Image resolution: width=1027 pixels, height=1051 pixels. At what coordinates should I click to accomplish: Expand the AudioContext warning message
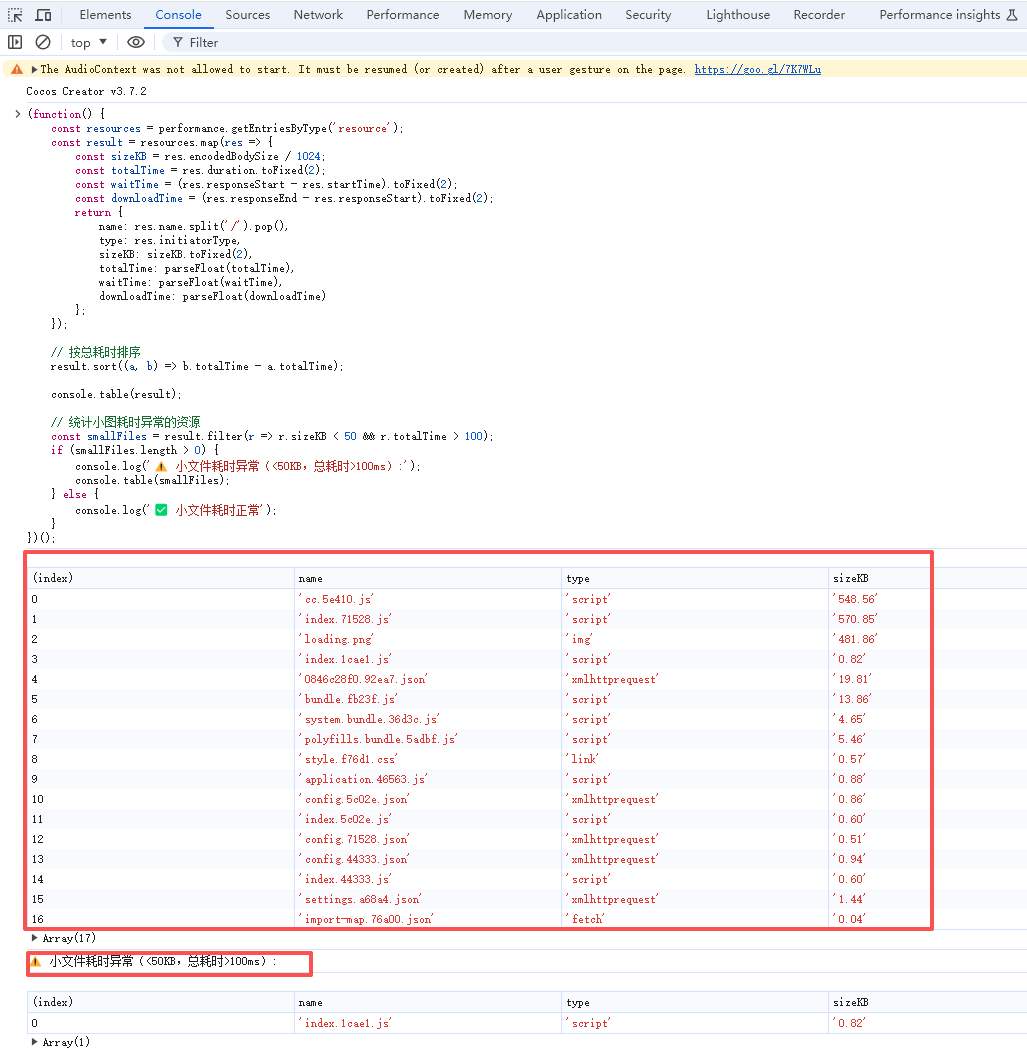pyautogui.click(x=35, y=69)
